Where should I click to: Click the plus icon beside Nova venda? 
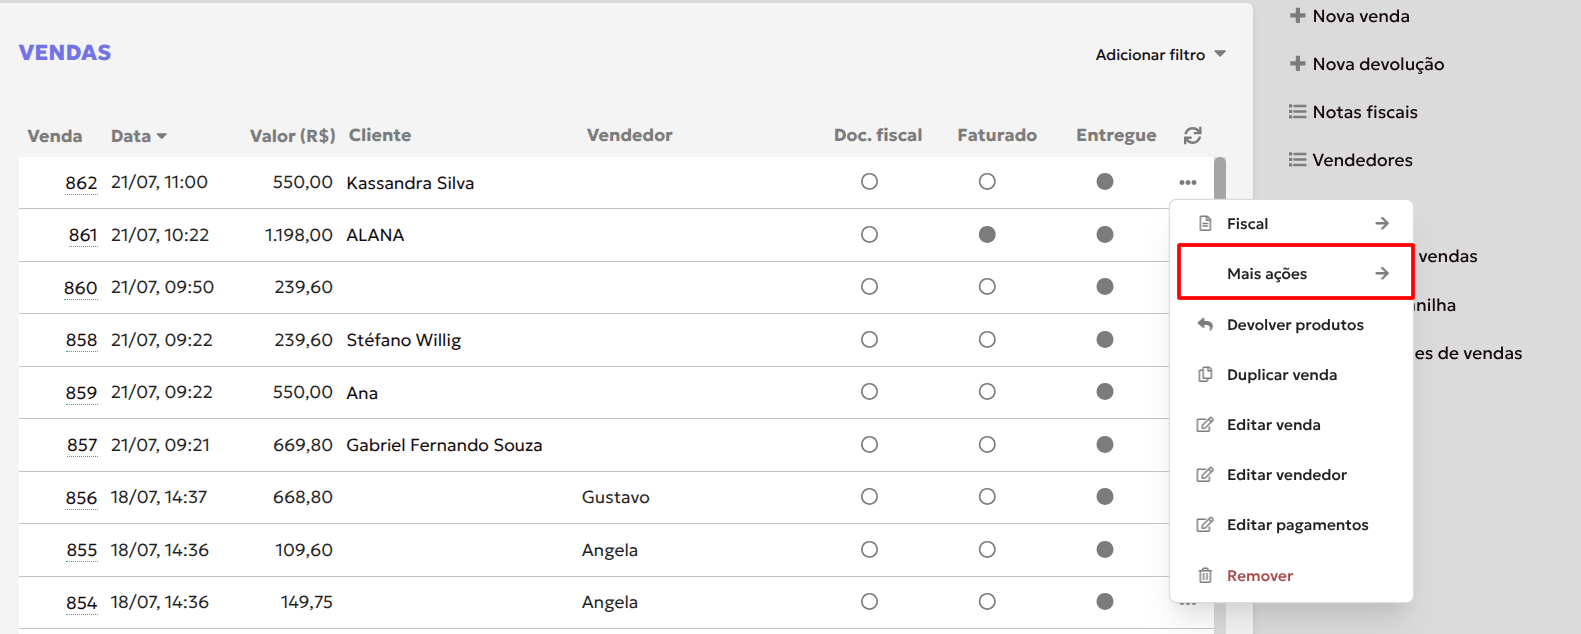pyautogui.click(x=1298, y=16)
